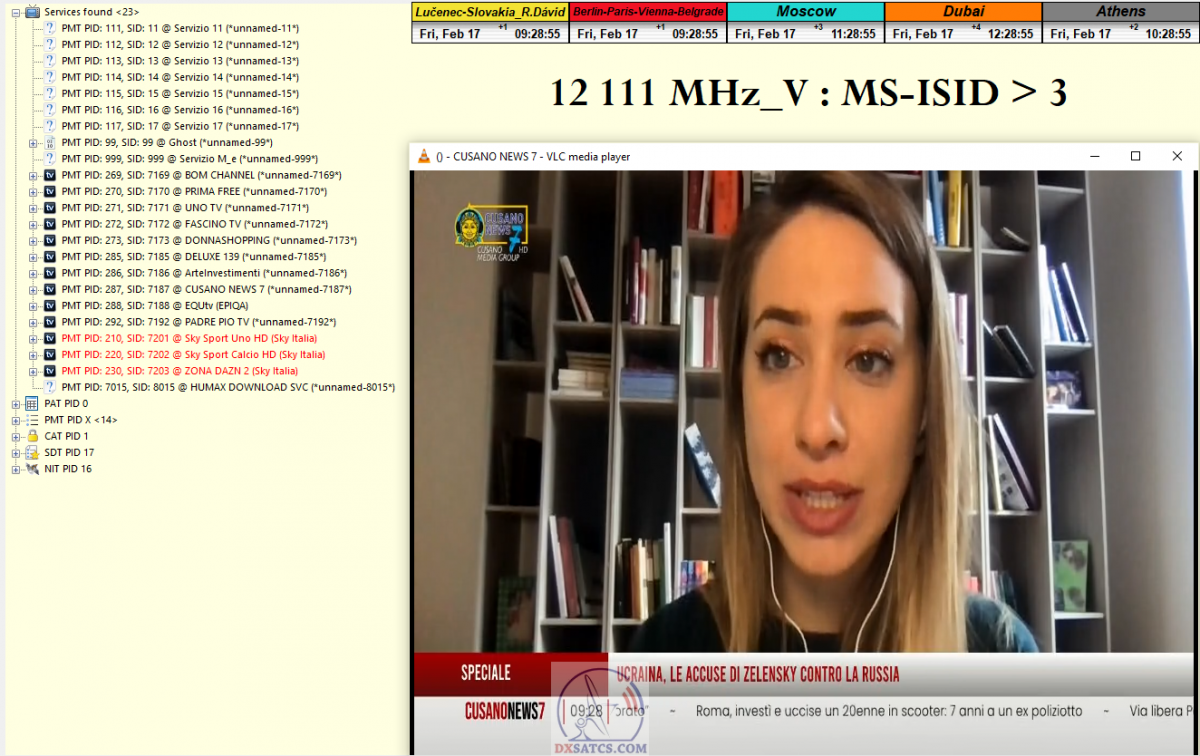Maximize the VLC media player window
Viewport: 1200px width, 756px height.
(1135, 156)
